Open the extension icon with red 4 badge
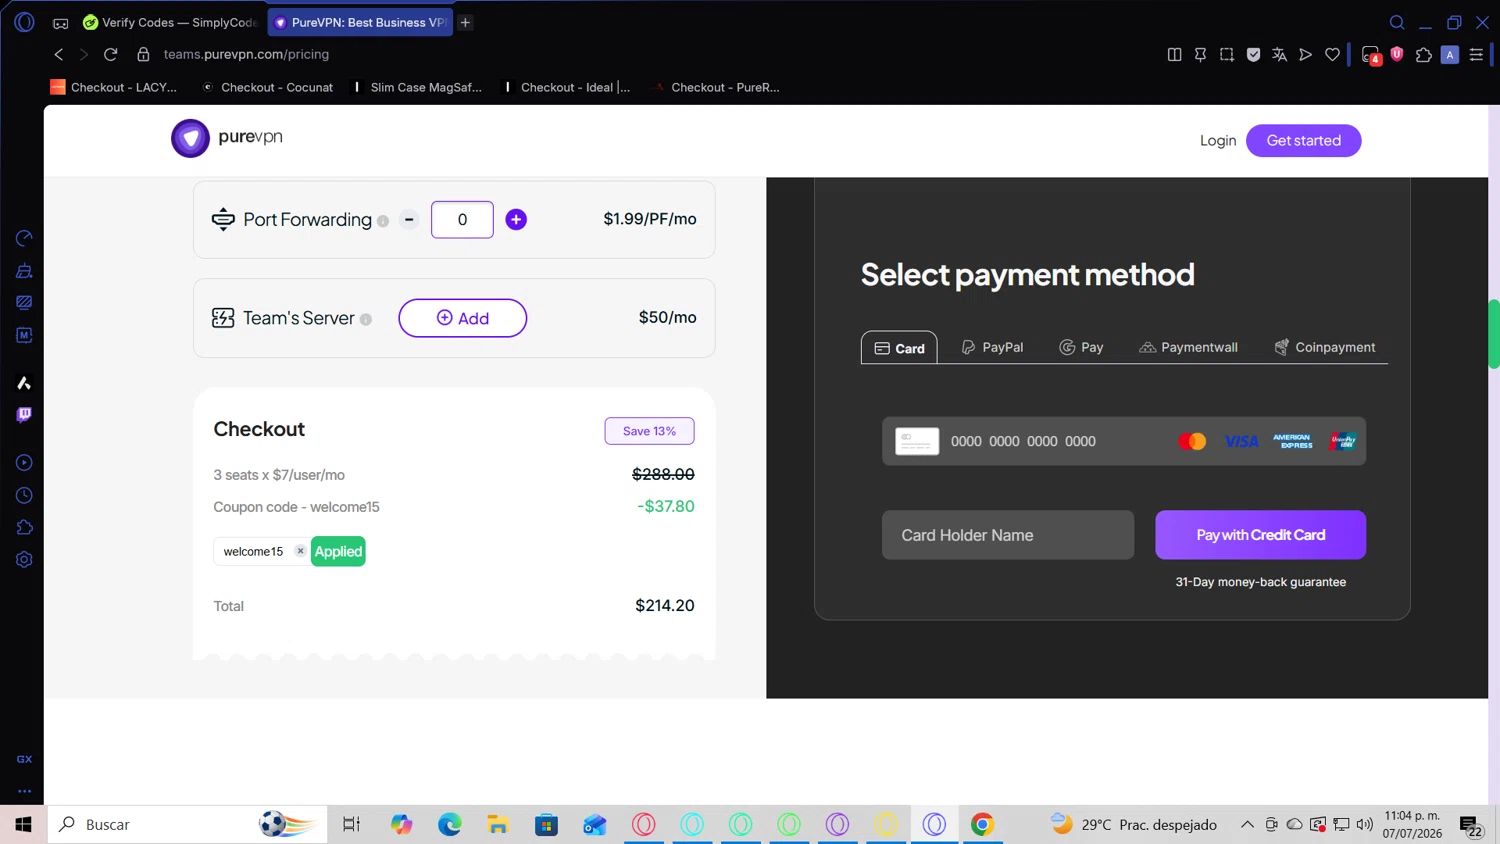Viewport: 1500px width, 844px height. coord(1371,55)
